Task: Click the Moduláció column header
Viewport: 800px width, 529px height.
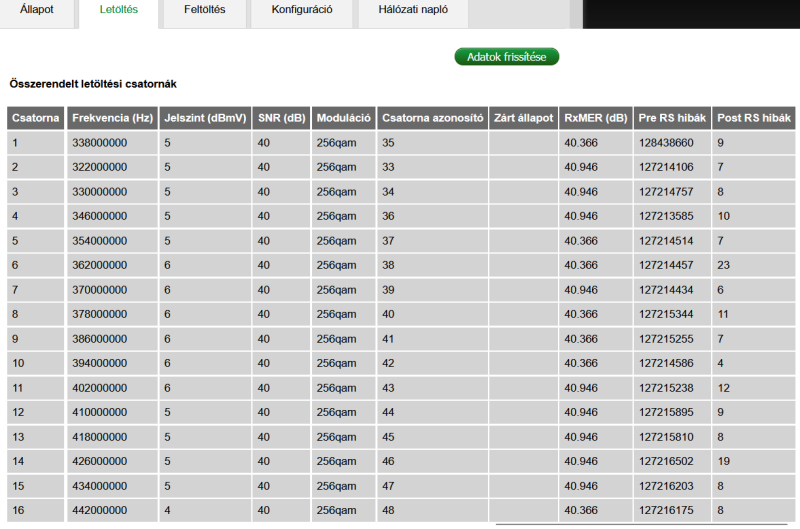Action: pos(343,118)
